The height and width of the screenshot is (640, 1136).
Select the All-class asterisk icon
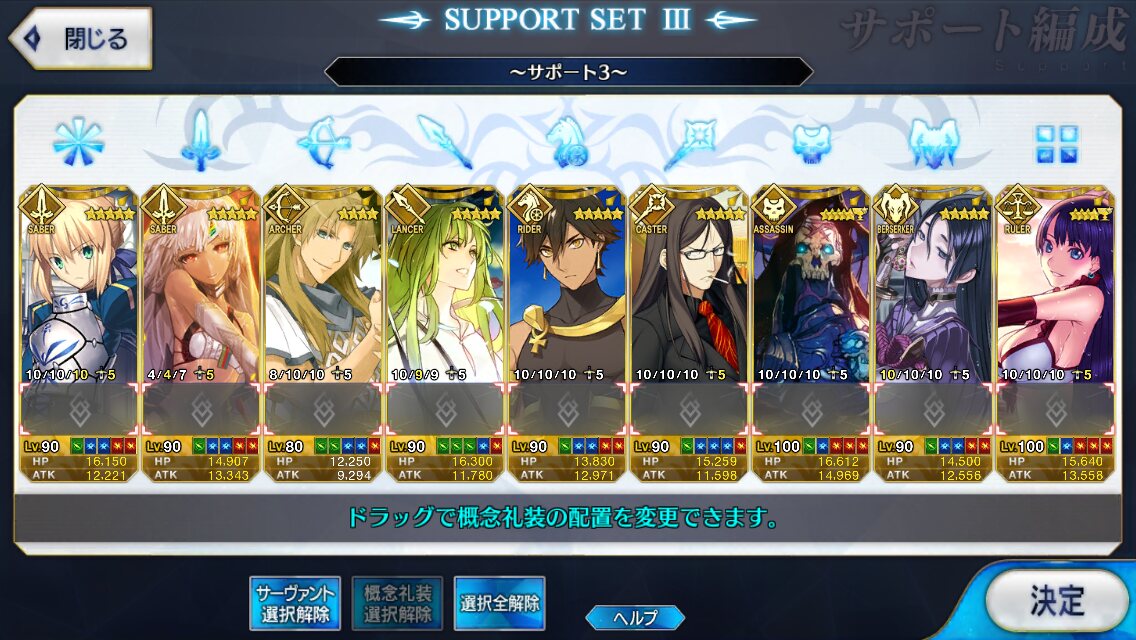pyautogui.click(x=78, y=141)
